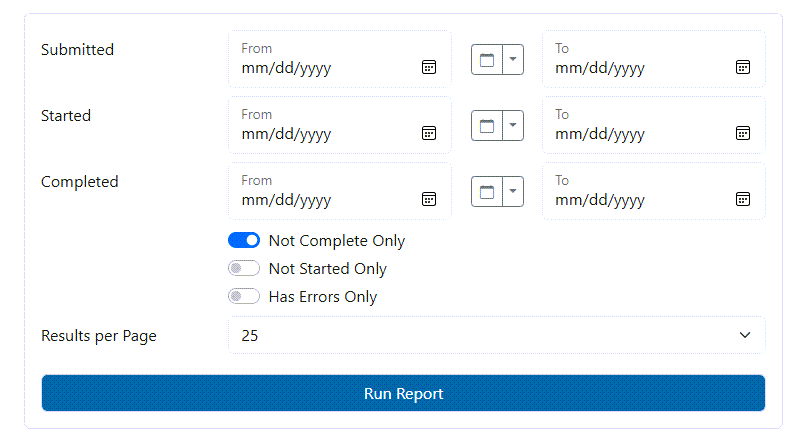This screenshot has height=434, width=797.
Task: Disable the Not Complete Only toggle
Action: pyautogui.click(x=244, y=241)
